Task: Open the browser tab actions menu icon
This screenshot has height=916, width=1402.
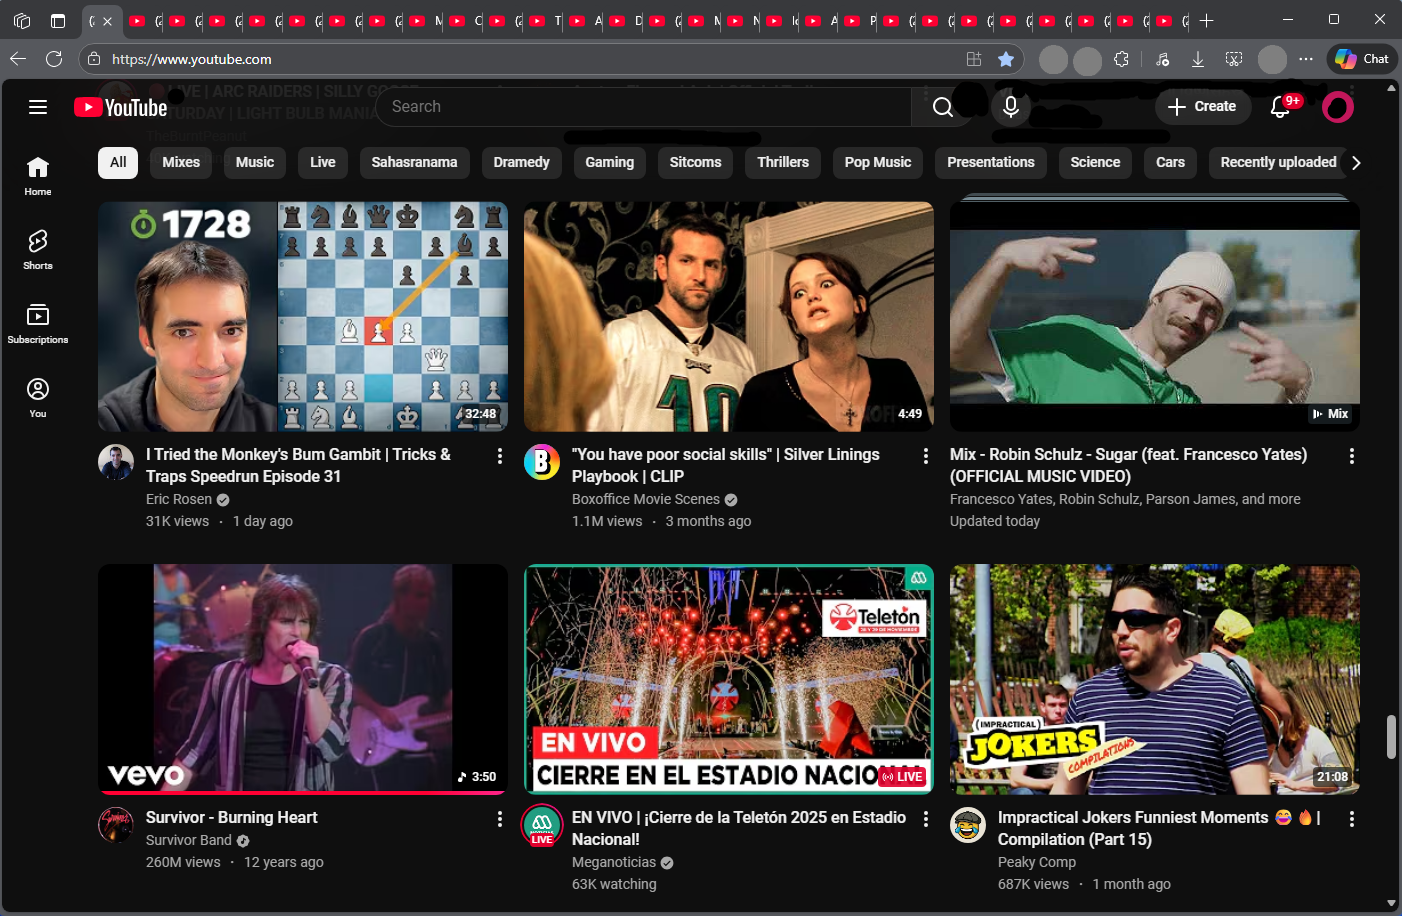Action: [x=58, y=20]
